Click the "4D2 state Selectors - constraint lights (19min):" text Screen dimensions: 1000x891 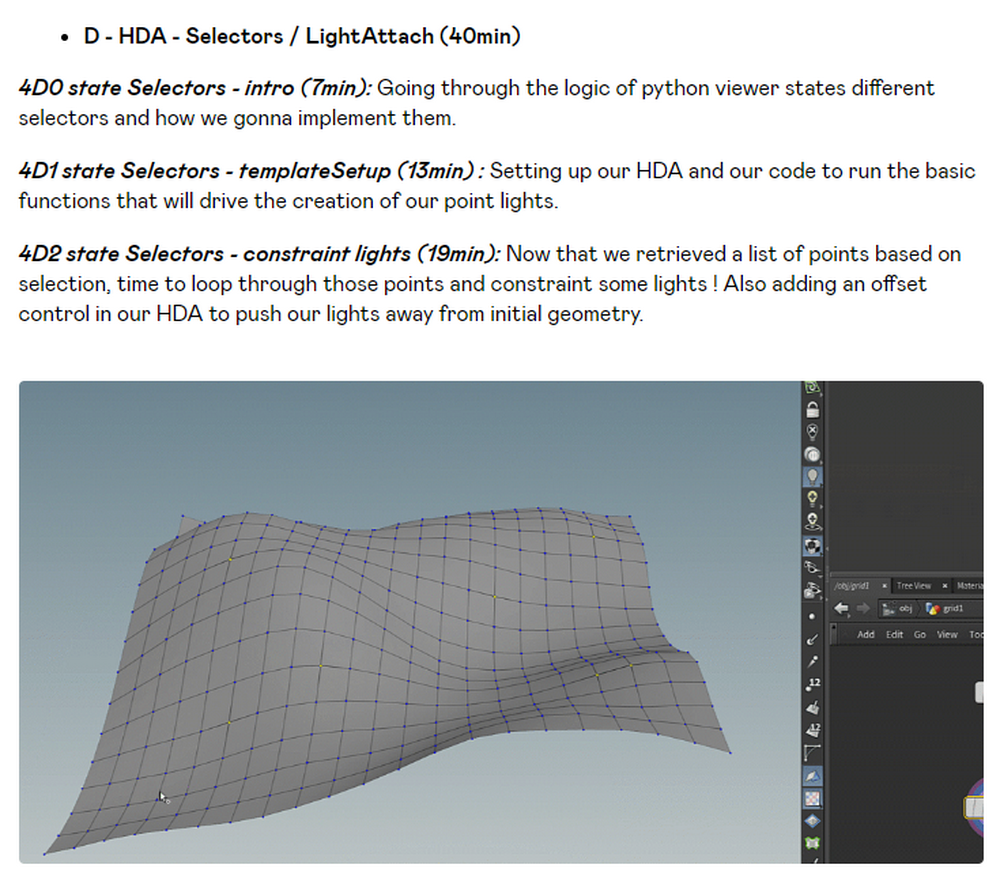(260, 254)
